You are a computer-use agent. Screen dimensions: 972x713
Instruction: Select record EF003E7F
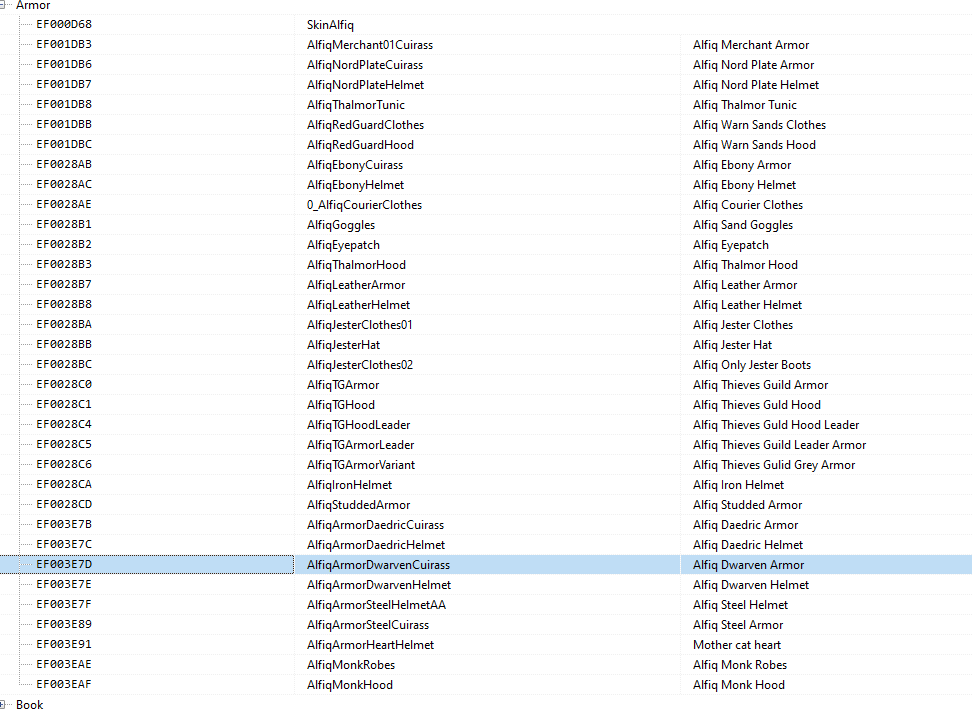(x=64, y=604)
